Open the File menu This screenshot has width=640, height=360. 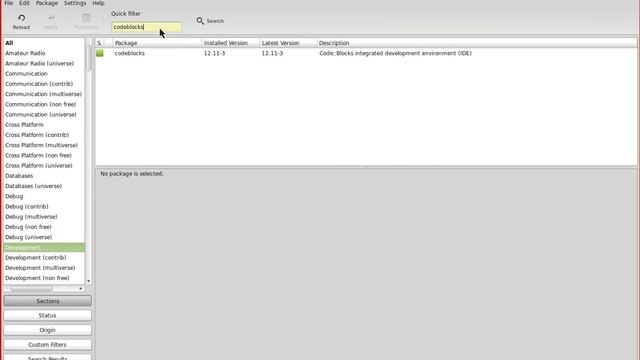click(9, 3)
